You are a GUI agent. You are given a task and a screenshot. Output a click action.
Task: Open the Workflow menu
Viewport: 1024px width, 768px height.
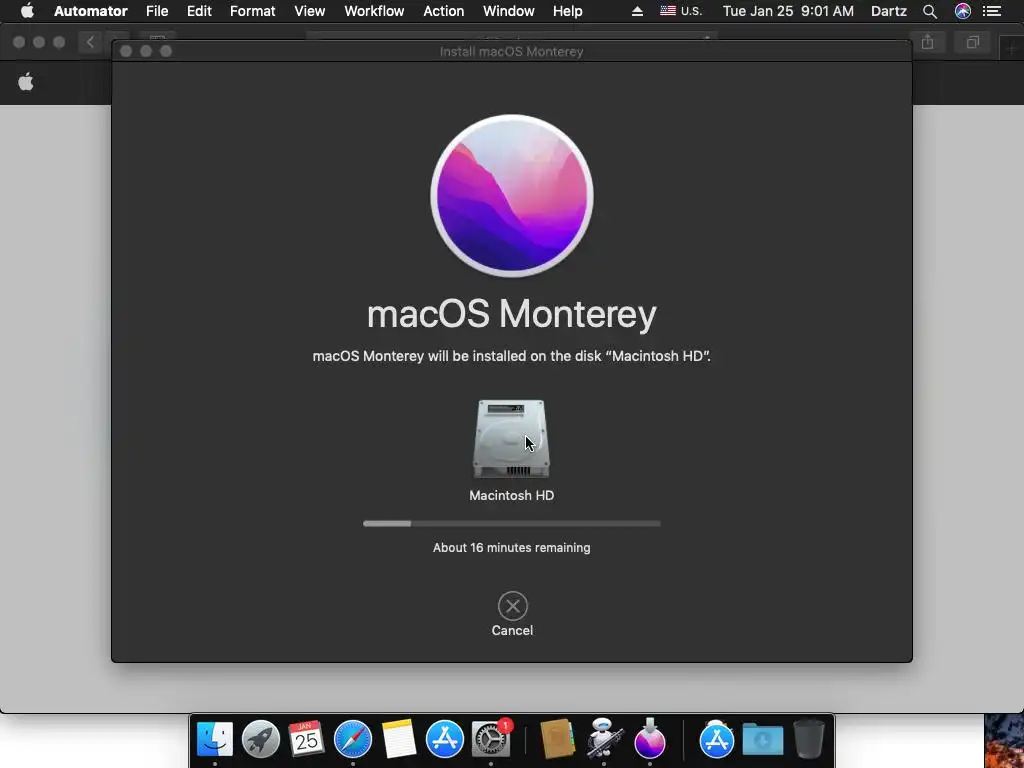(374, 11)
